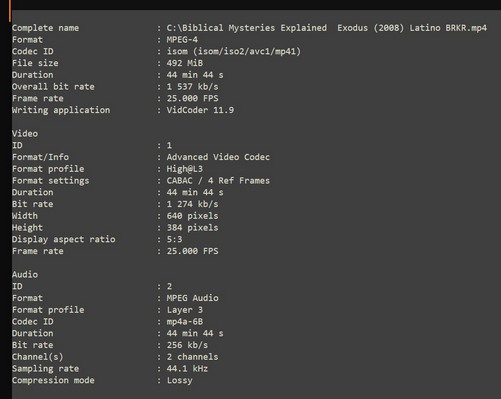Click the Advanced Video Codec text
The width and height of the screenshot is (501, 399).
point(218,157)
